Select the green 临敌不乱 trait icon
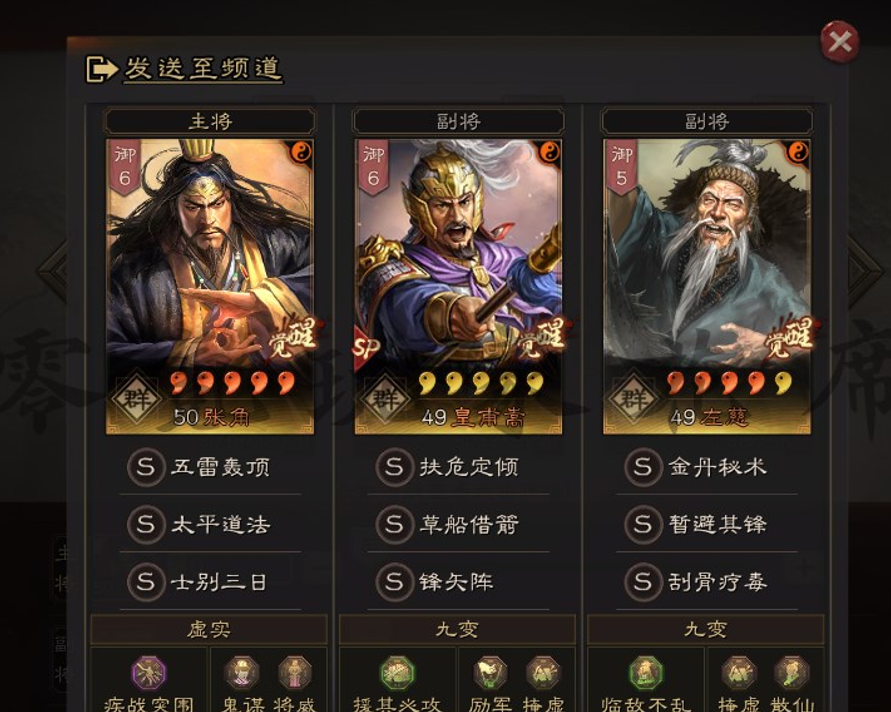The width and height of the screenshot is (891, 712). (646, 673)
